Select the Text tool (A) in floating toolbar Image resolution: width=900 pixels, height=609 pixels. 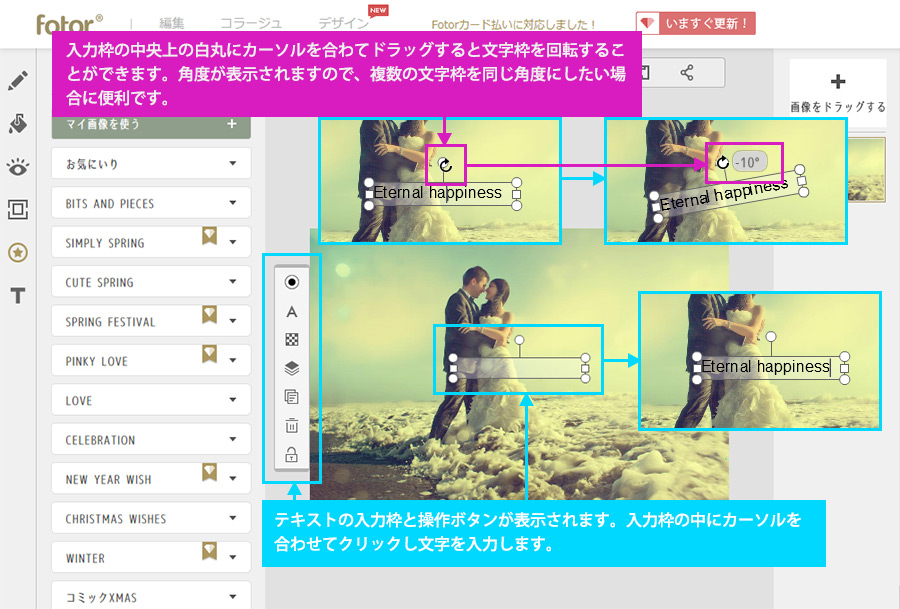click(x=292, y=312)
